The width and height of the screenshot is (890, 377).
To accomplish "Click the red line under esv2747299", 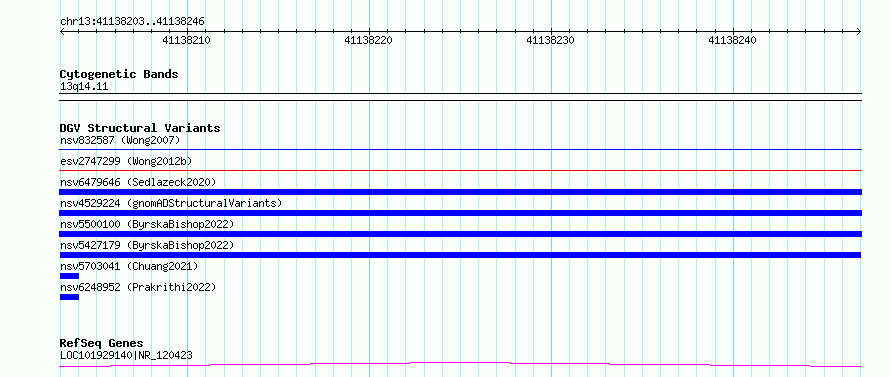I will (x=460, y=170).
